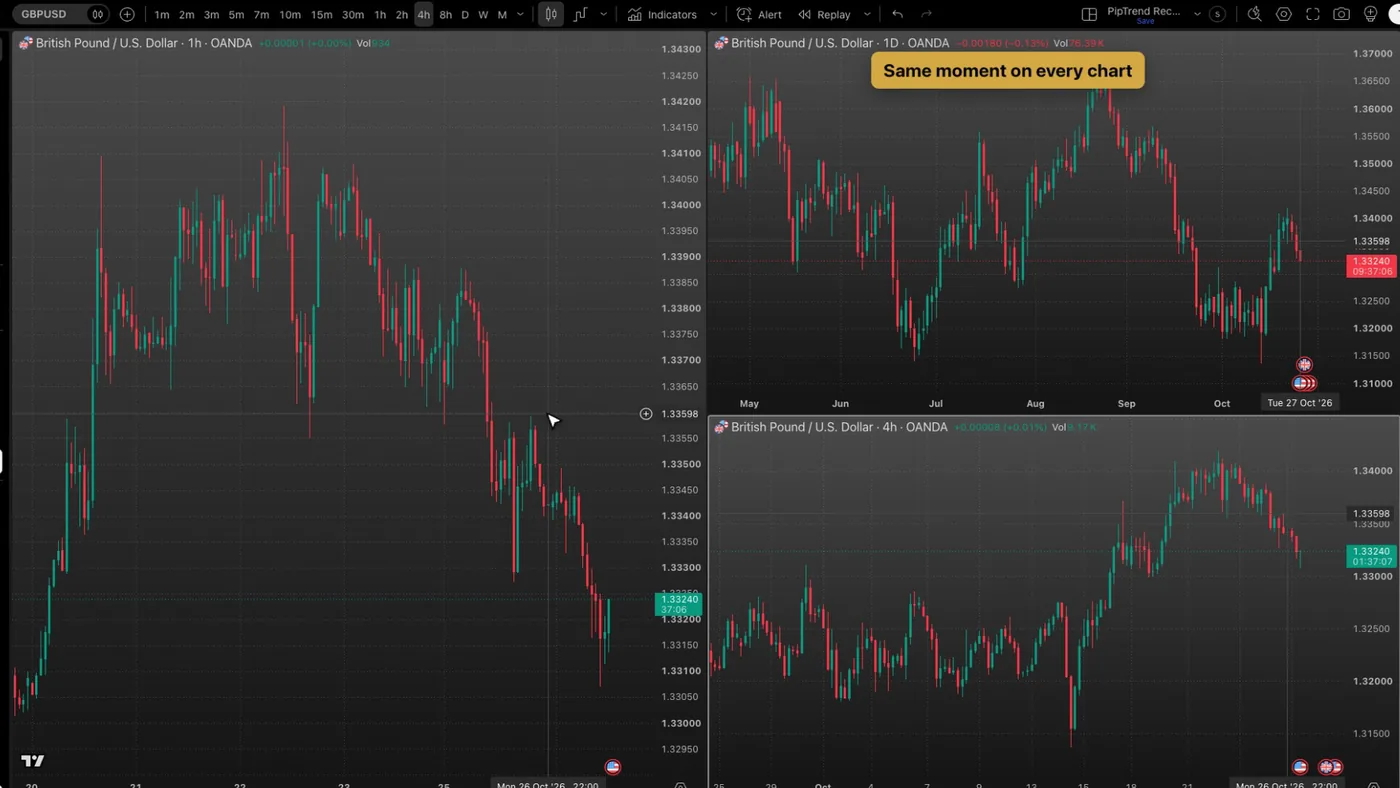
Task: Choose the 15m interval
Action: (x=321, y=14)
